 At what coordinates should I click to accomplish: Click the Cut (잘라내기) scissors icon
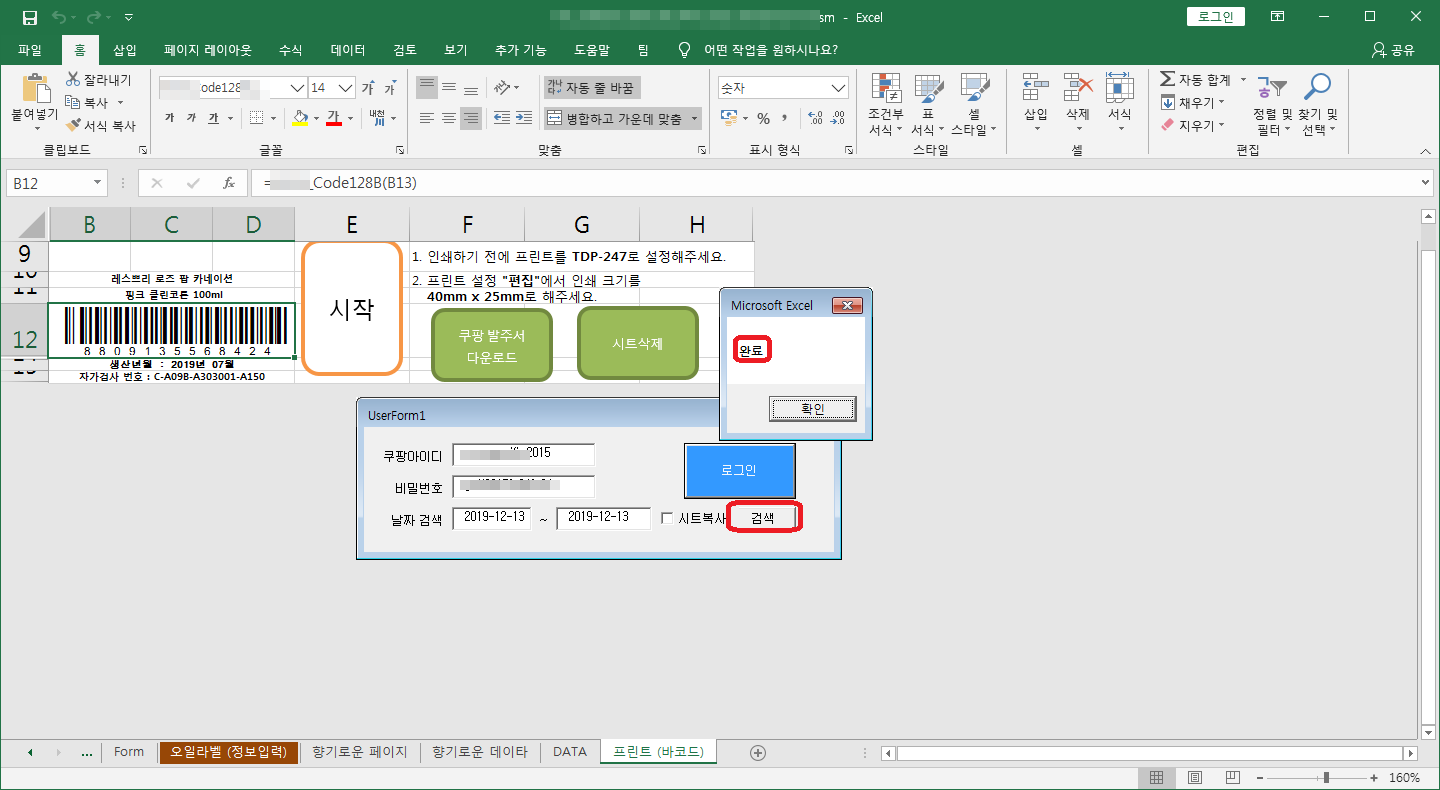[74, 79]
